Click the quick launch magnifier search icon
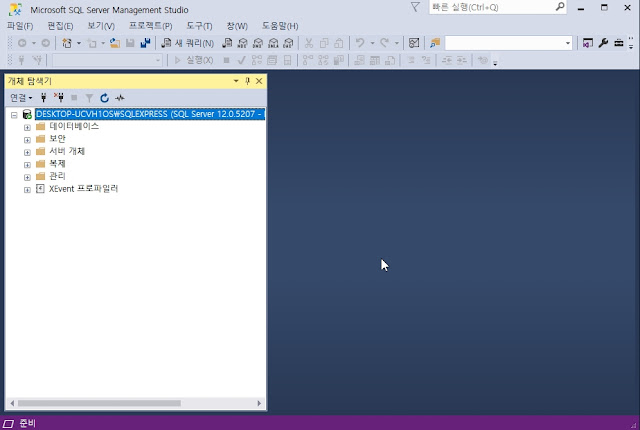The image size is (640, 430). click(560, 7)
